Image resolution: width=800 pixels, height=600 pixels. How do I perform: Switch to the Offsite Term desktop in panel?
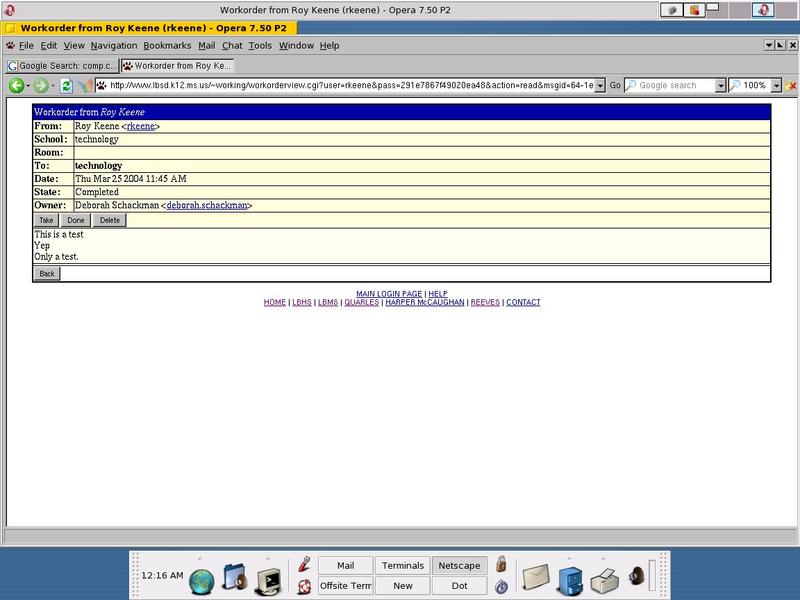[x=345, y=586]
